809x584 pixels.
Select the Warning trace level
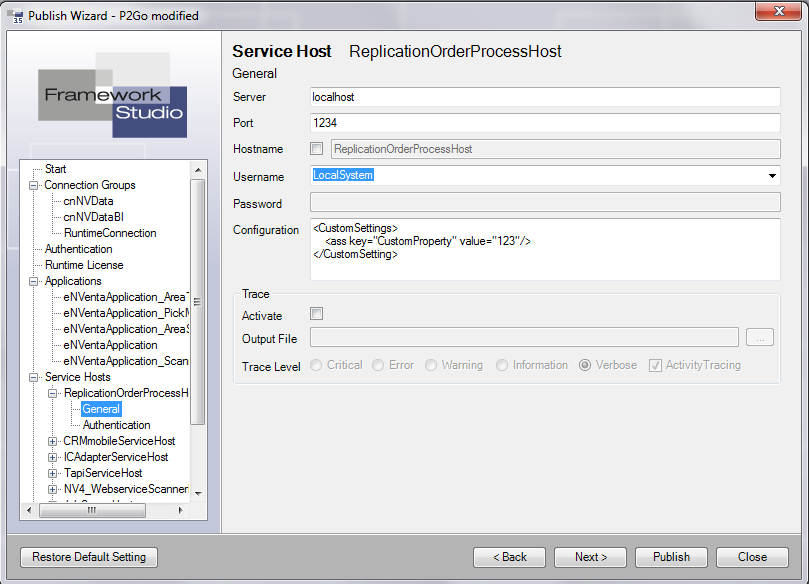coord(431,365)
